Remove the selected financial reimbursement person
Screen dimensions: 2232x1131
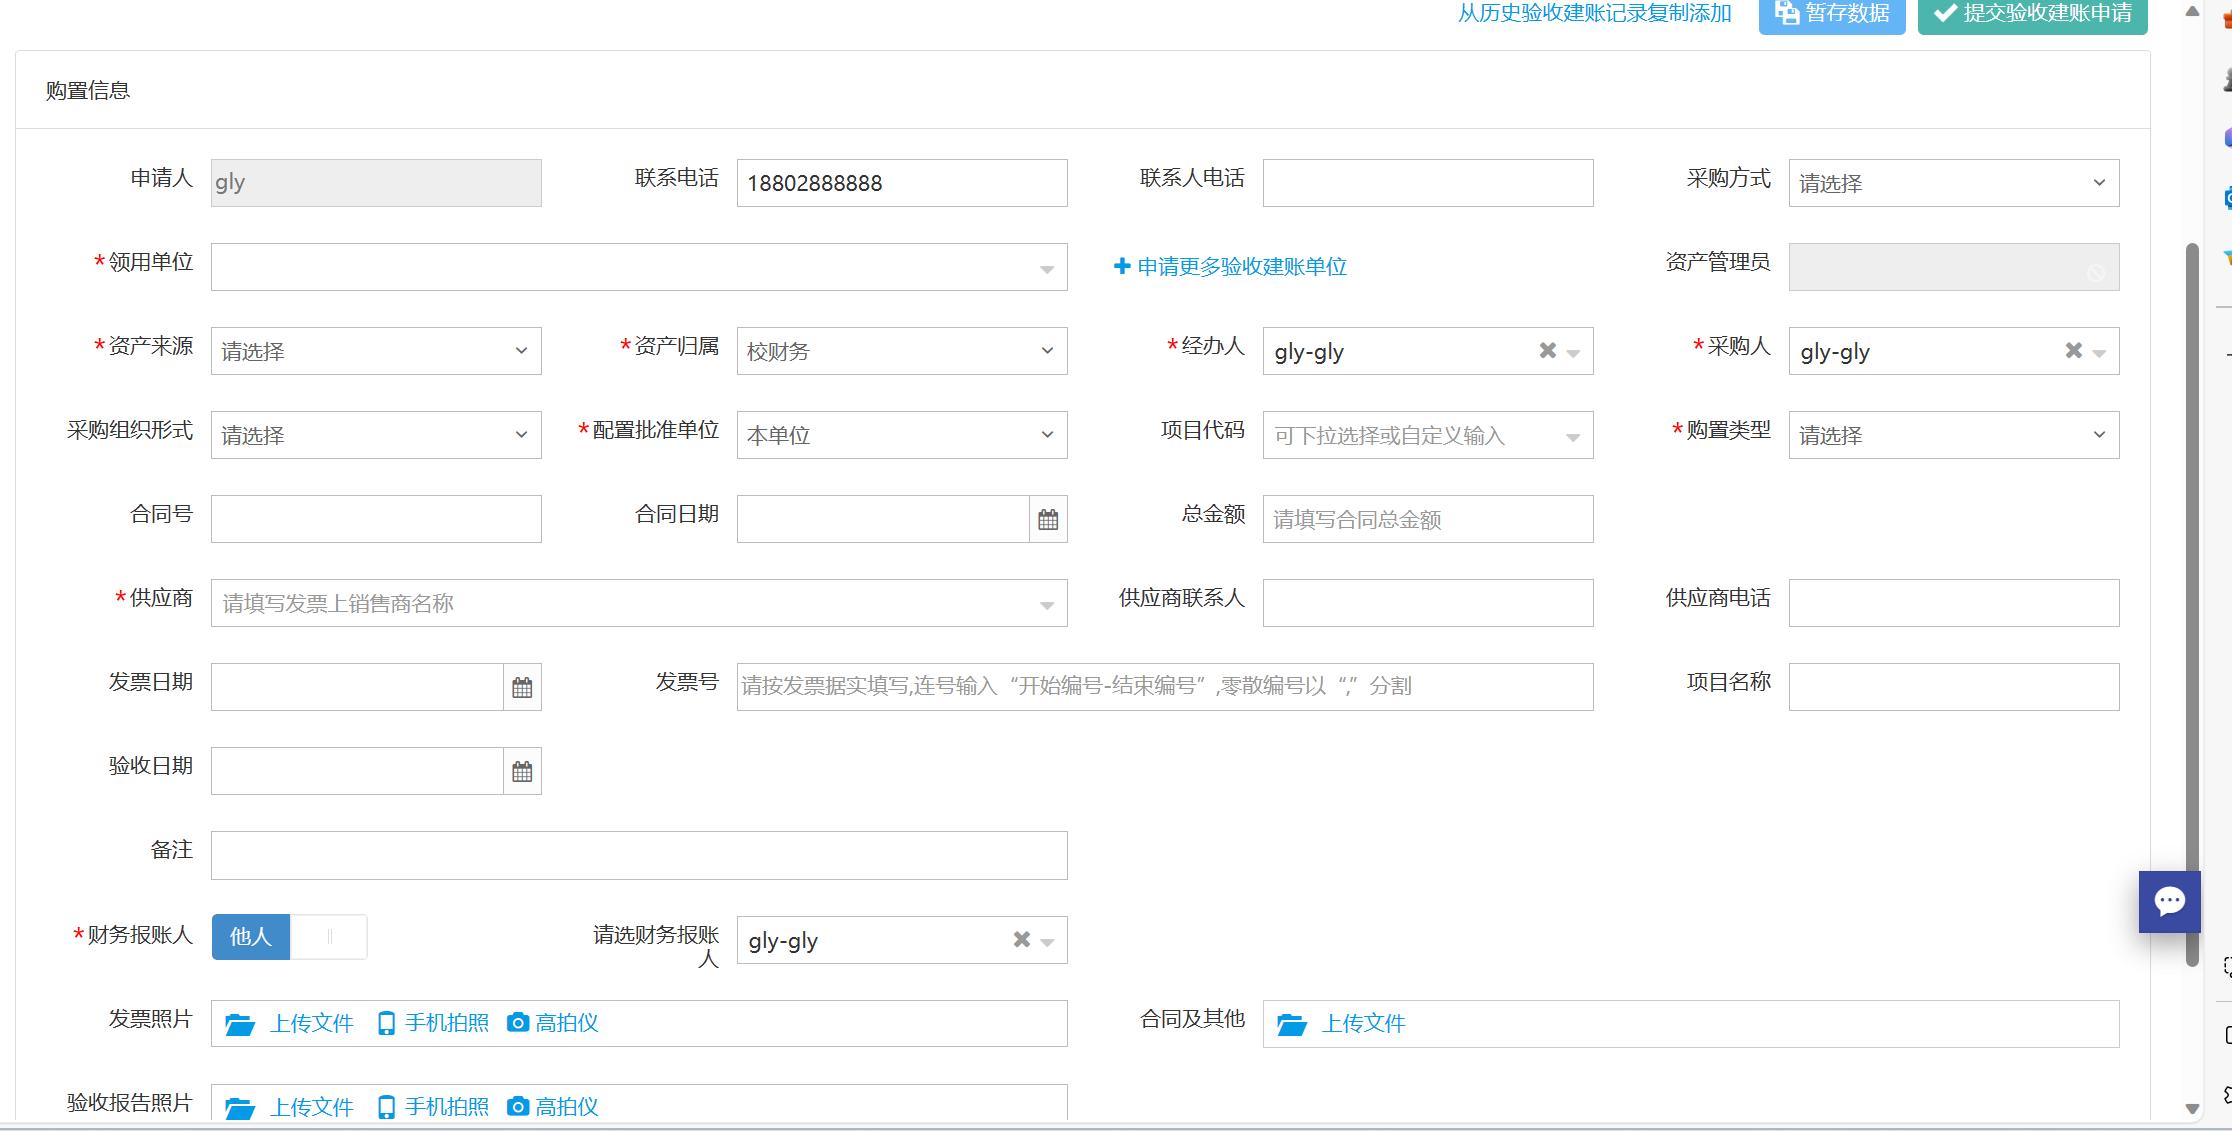(1021, 939)
